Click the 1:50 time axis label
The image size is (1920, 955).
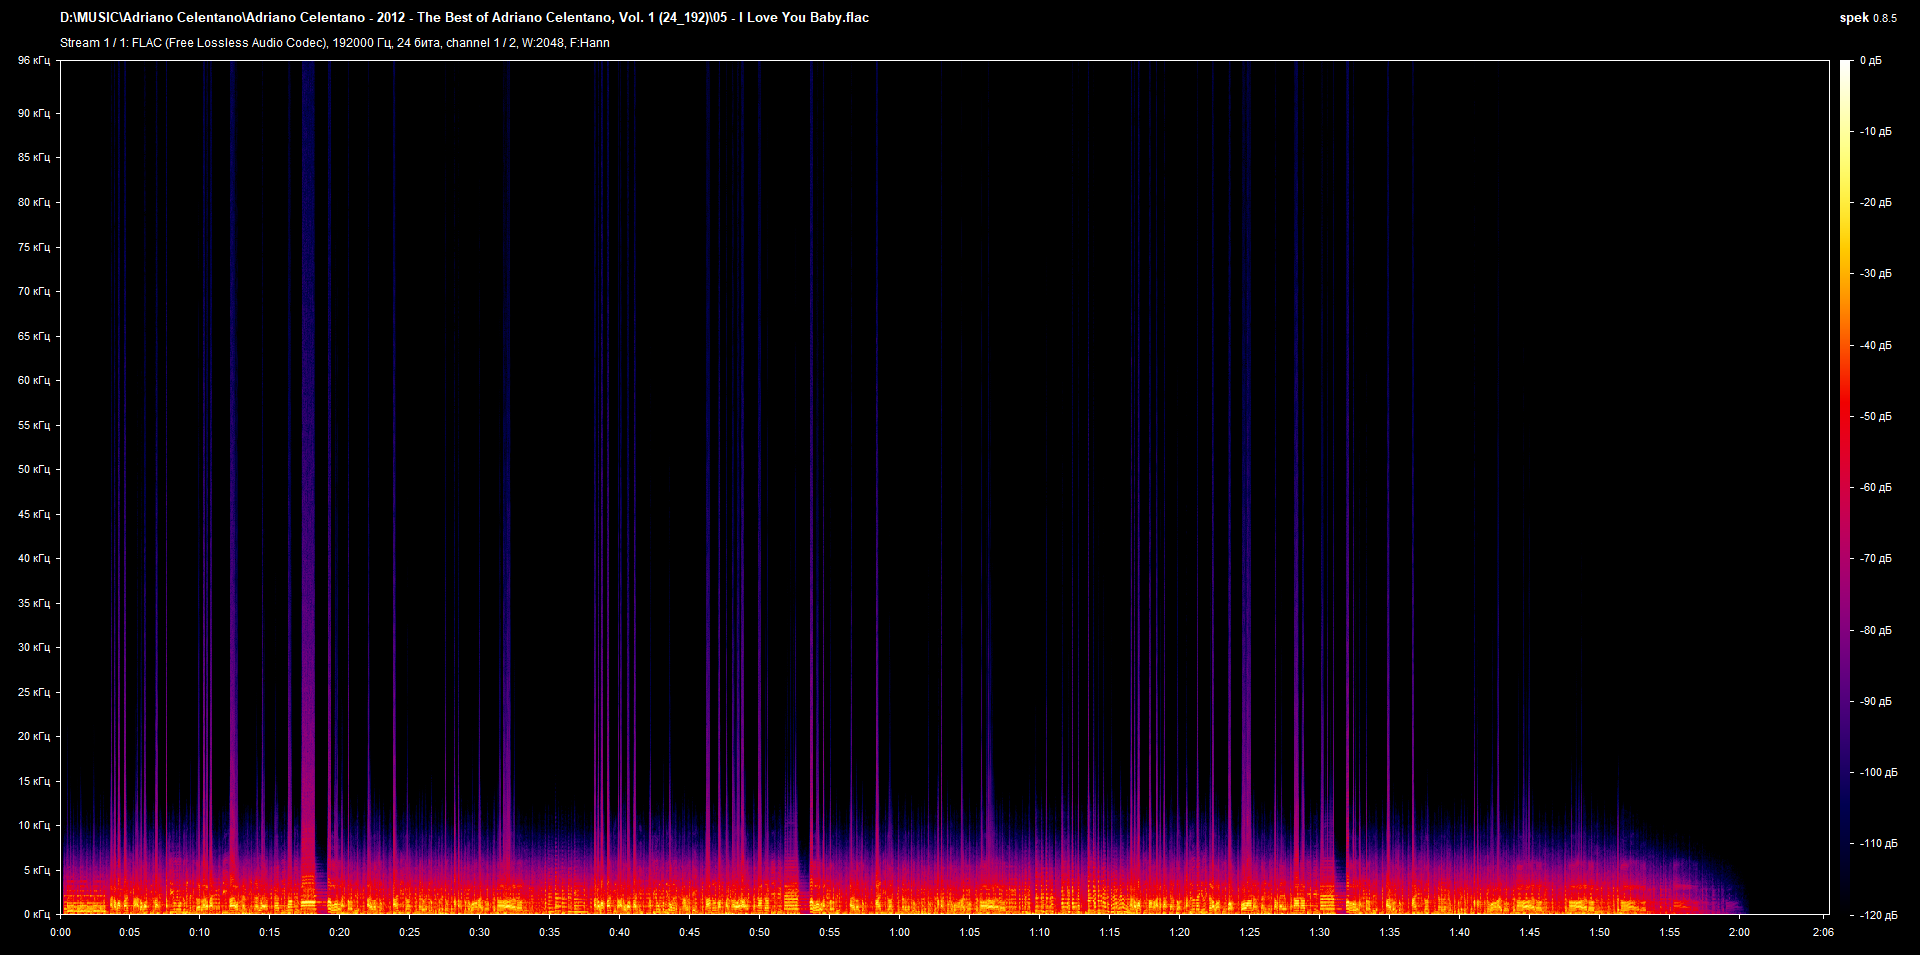click(x=1600, y=932)
